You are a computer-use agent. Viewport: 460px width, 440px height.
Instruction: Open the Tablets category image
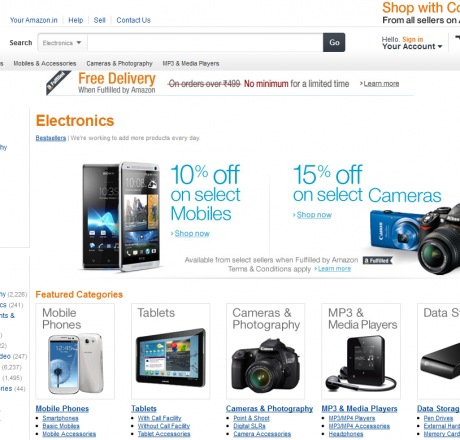pos(171,358)
